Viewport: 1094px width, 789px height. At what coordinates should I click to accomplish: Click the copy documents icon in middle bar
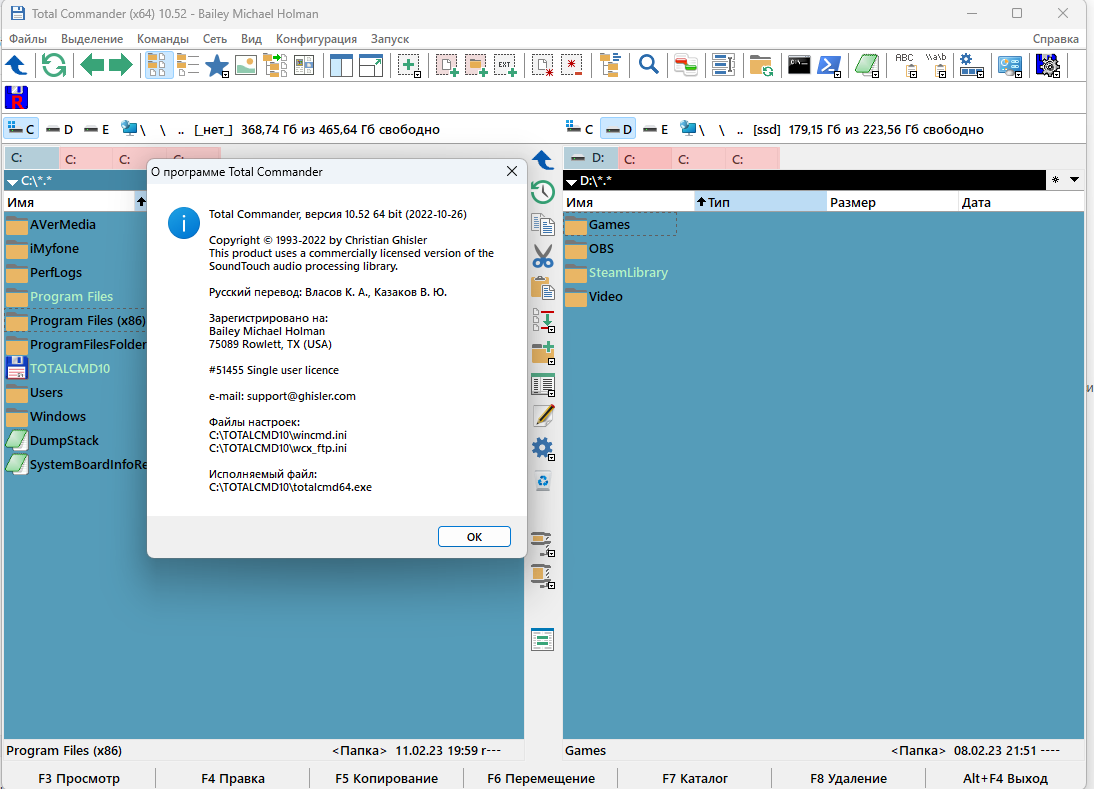coord(543,225)
